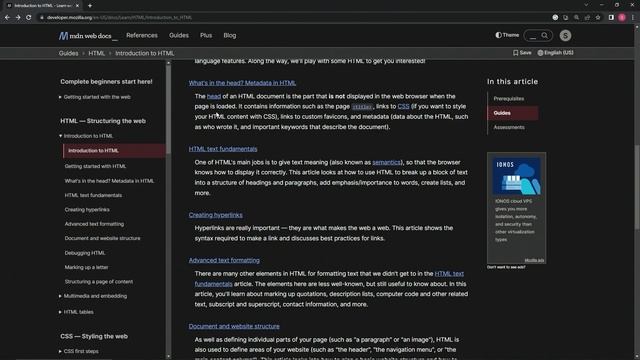Click the extension icon left of address bar icons

click(555, 18)
